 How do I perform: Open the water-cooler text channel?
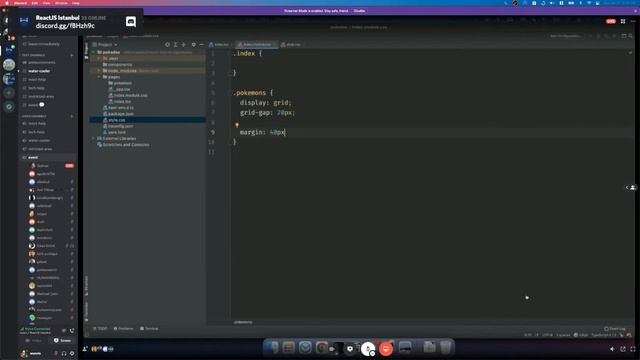[x=39, y=71]
